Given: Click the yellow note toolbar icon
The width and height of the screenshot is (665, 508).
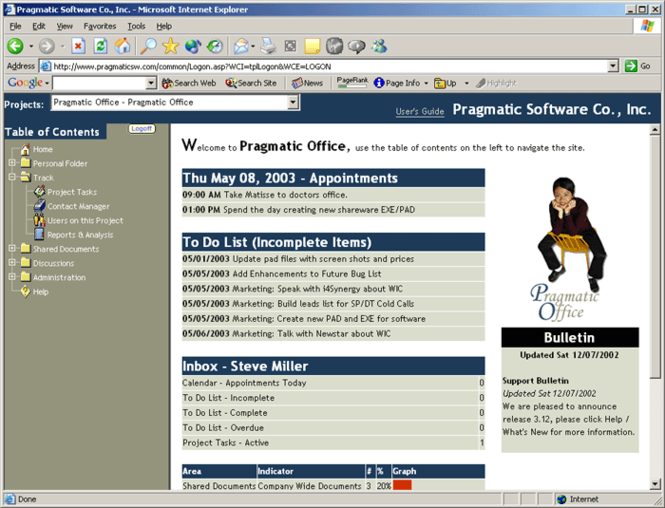Looking at the screenshot, I should pyautogui.click(x=312, y=46).
